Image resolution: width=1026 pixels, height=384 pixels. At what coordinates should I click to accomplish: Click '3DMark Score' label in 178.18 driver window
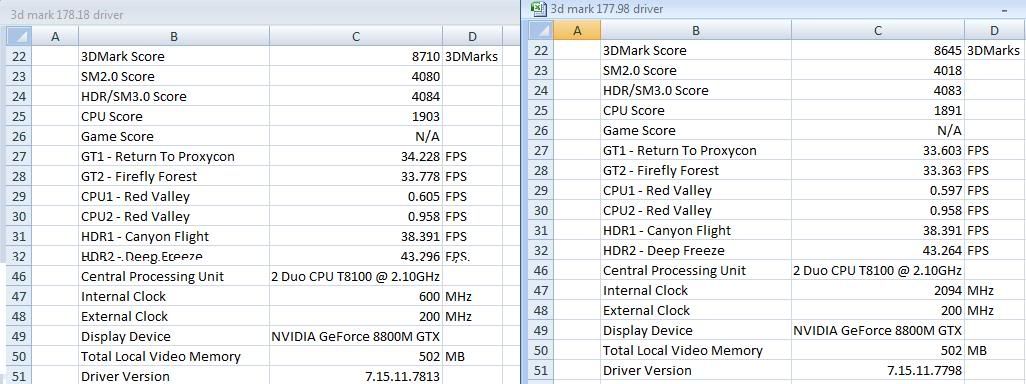tap(122, 56)
